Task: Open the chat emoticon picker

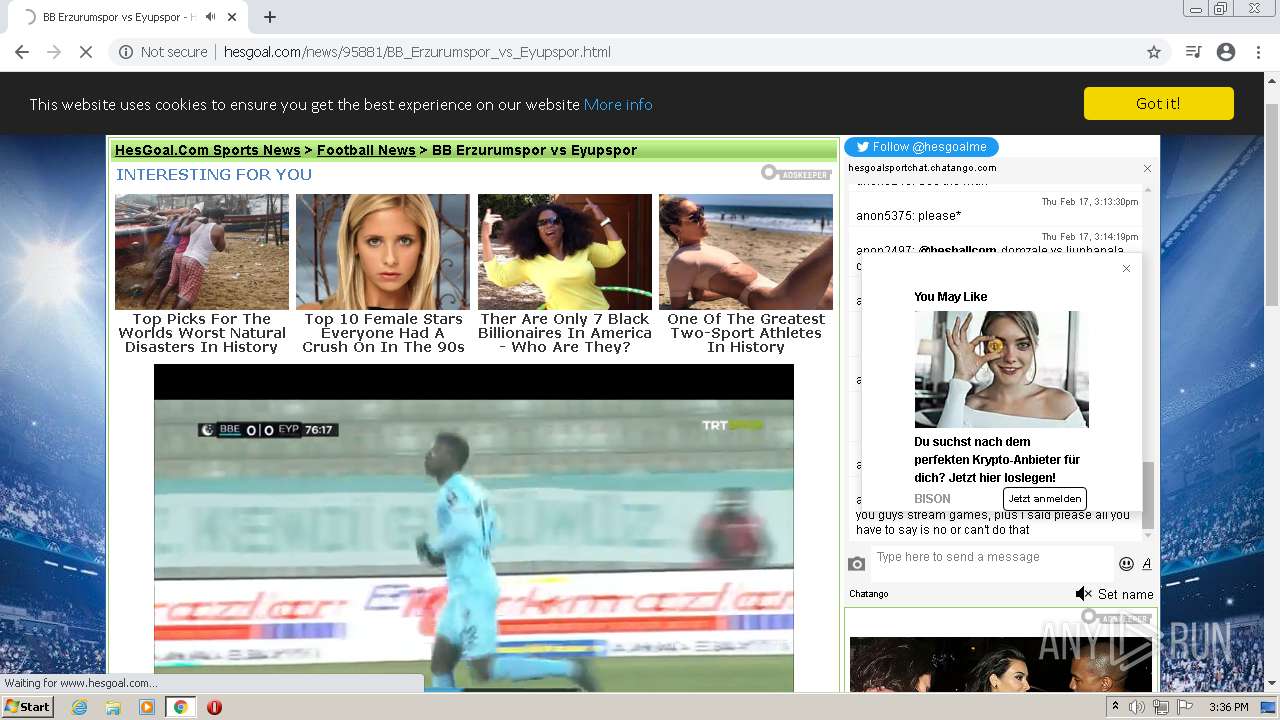Action: point(1126,564)
